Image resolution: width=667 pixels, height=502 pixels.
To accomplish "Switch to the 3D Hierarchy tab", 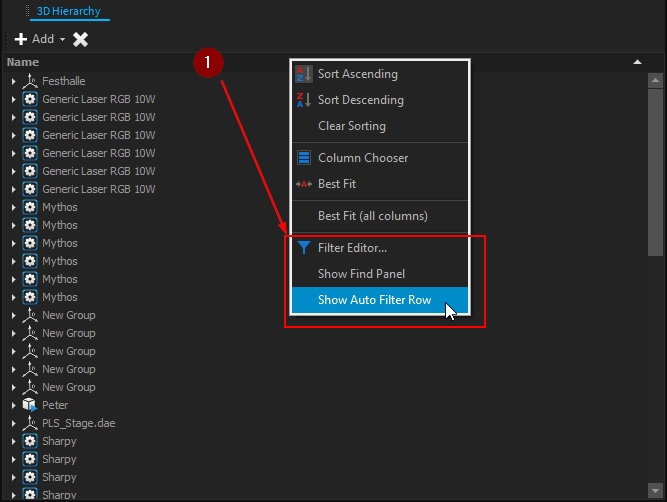I will tap(69, 11).
